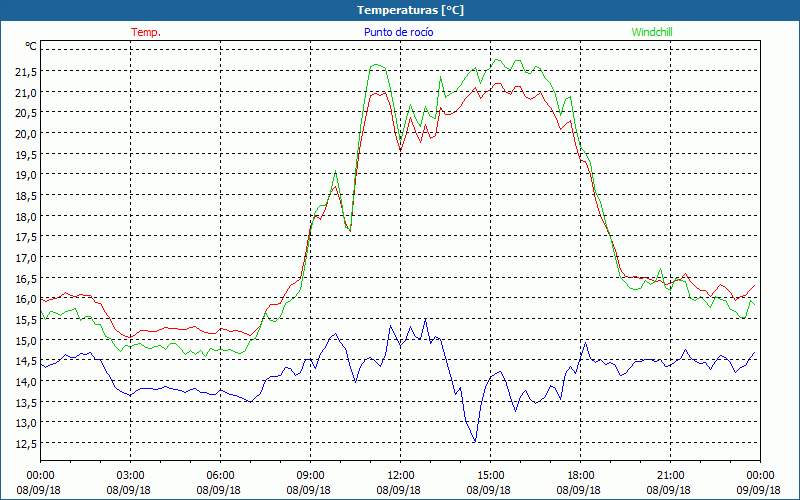Select the red 'Temp.' legend label
The width and height of the screenshot is (800, 500).
point(146,32)
